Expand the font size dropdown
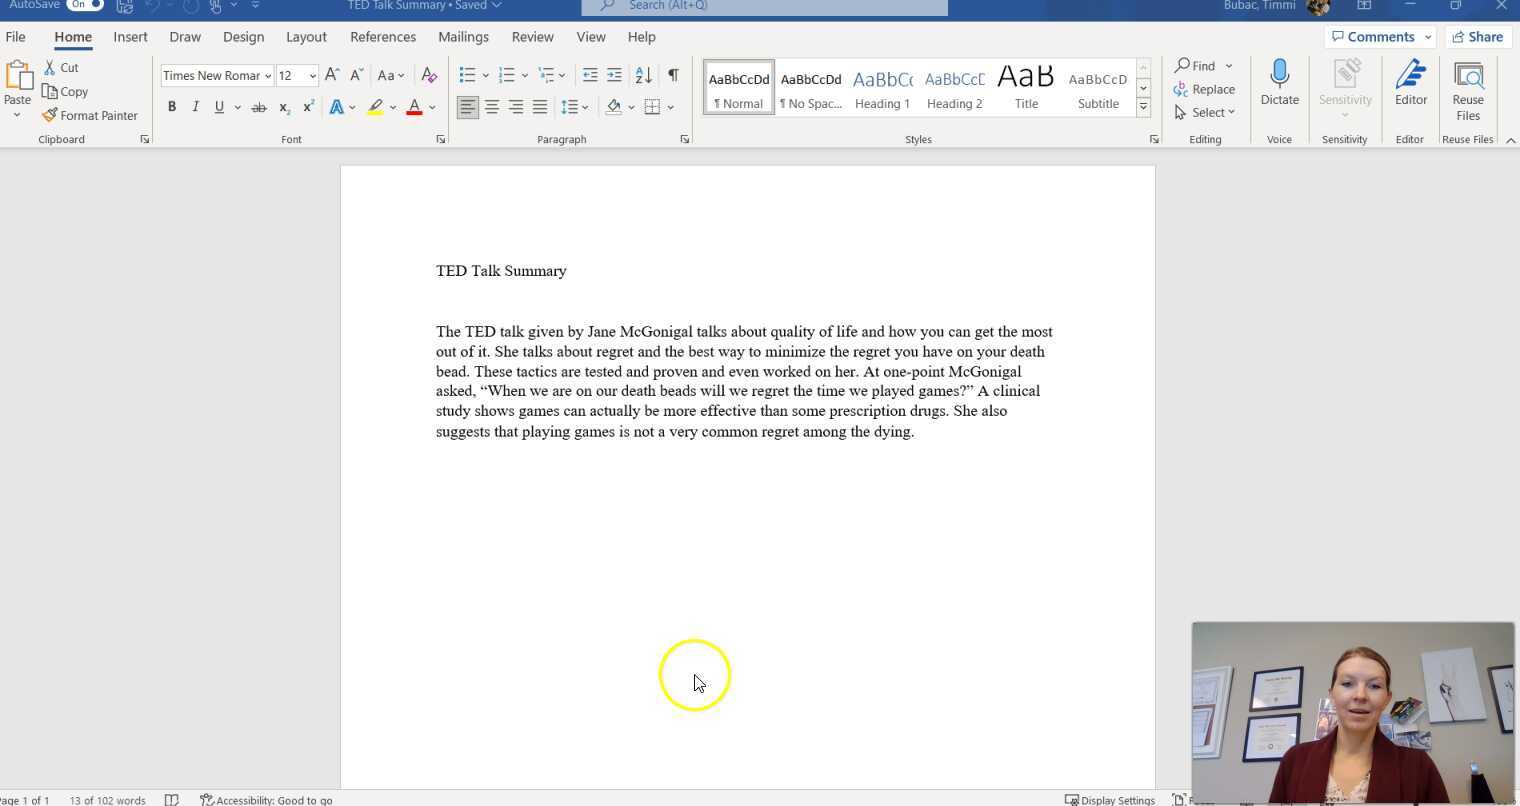This screenshot has width=1520, height=806. pos(312,76)
